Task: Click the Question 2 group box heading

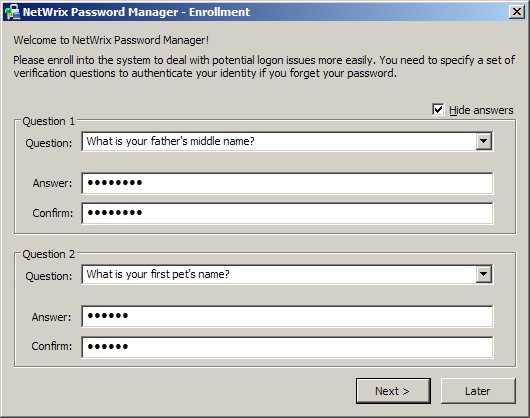Action: click(x=48, y=254)
